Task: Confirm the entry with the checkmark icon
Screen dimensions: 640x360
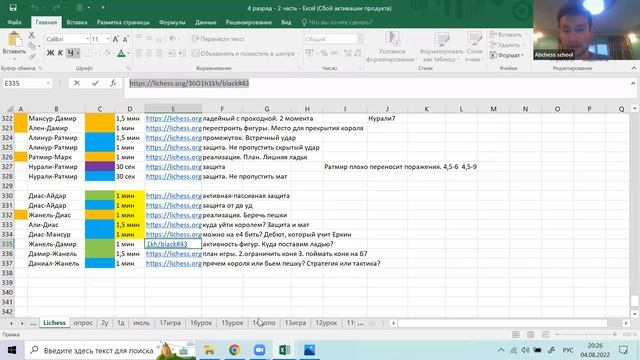Action: point(95,83)
